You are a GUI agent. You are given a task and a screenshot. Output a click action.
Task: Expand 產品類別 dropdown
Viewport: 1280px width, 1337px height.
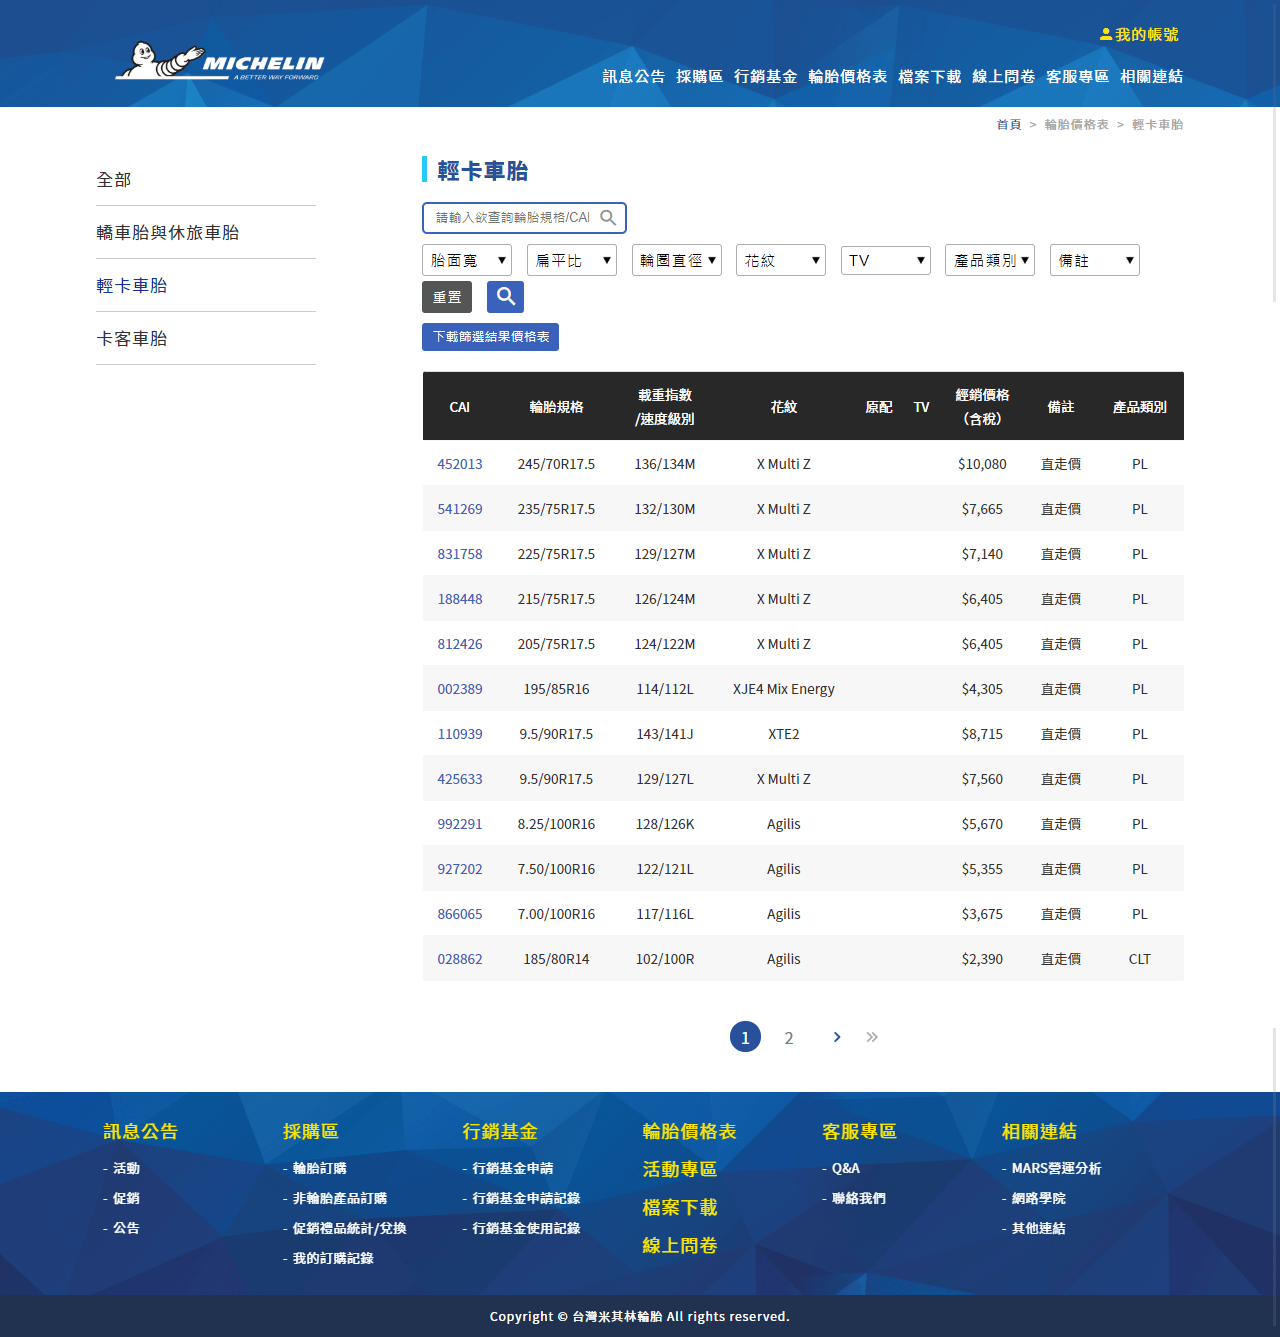(x=990, y=260)
